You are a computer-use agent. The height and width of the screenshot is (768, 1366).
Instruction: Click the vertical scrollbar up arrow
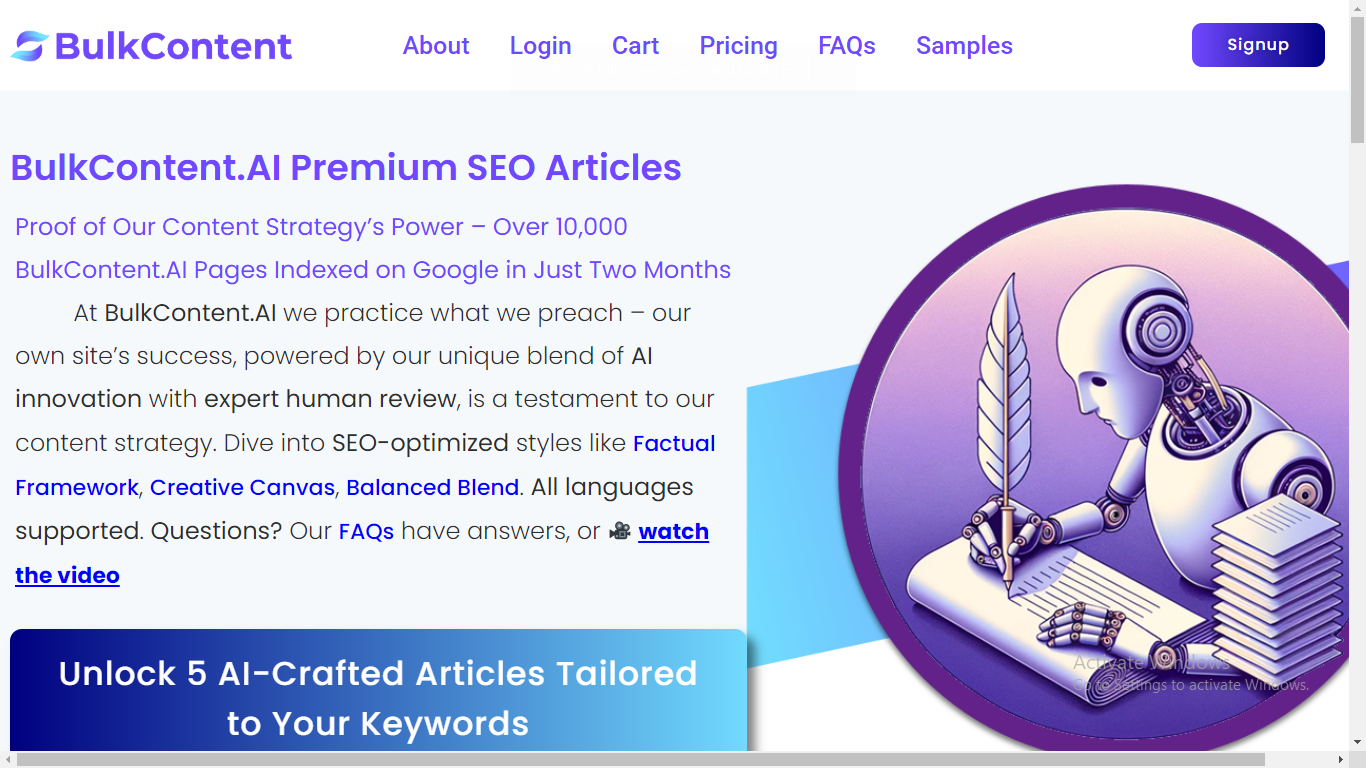(x=1357, y=8)
